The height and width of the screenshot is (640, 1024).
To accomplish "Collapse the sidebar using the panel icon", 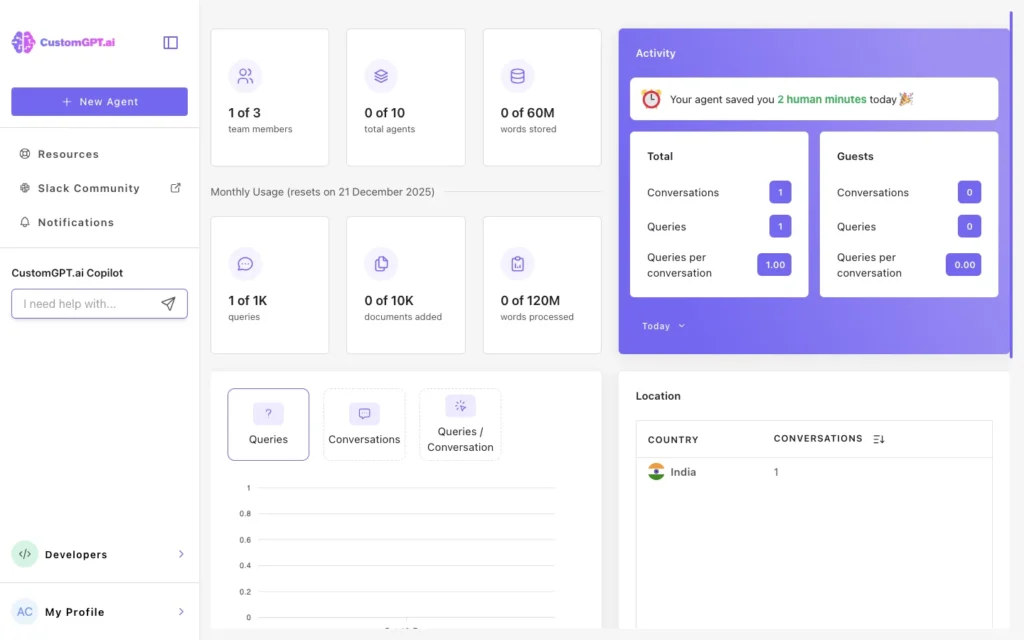I will click(x=170, y=42).
